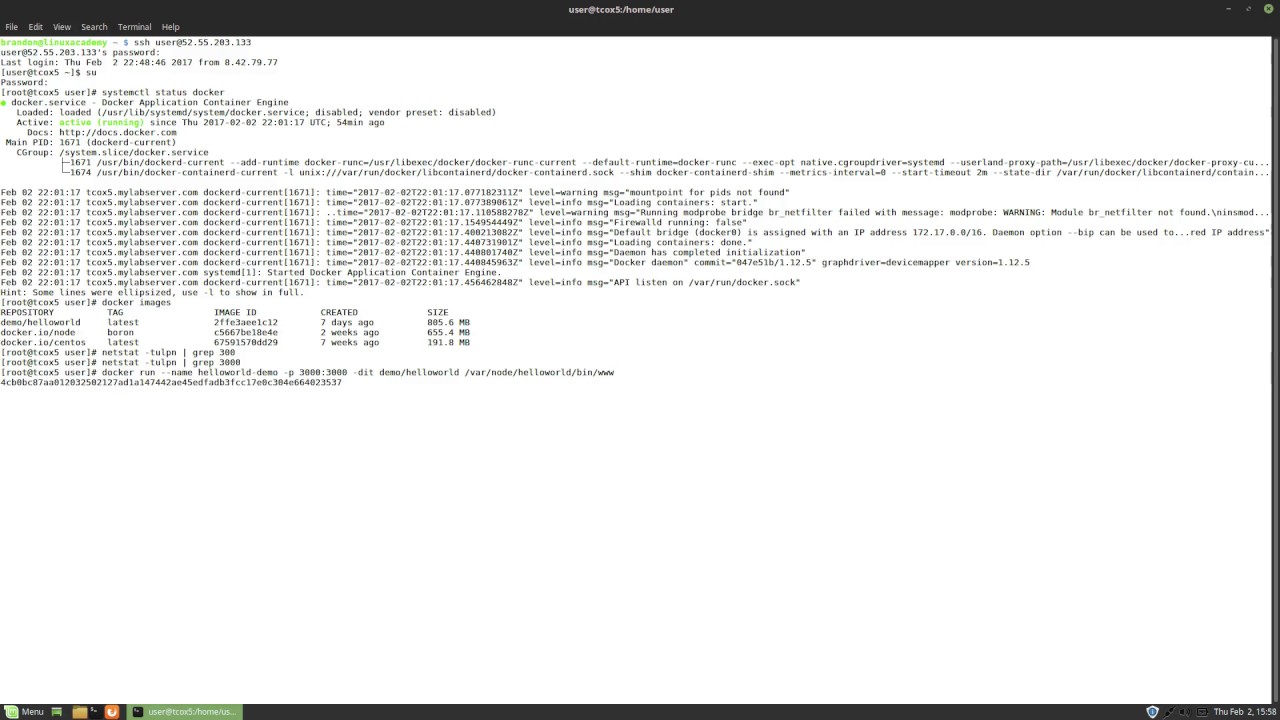This screenshot has height=720, width=1280.
Task: Click the 'docker run --name helloworld-demo' command line
Action: click(358, 372)
